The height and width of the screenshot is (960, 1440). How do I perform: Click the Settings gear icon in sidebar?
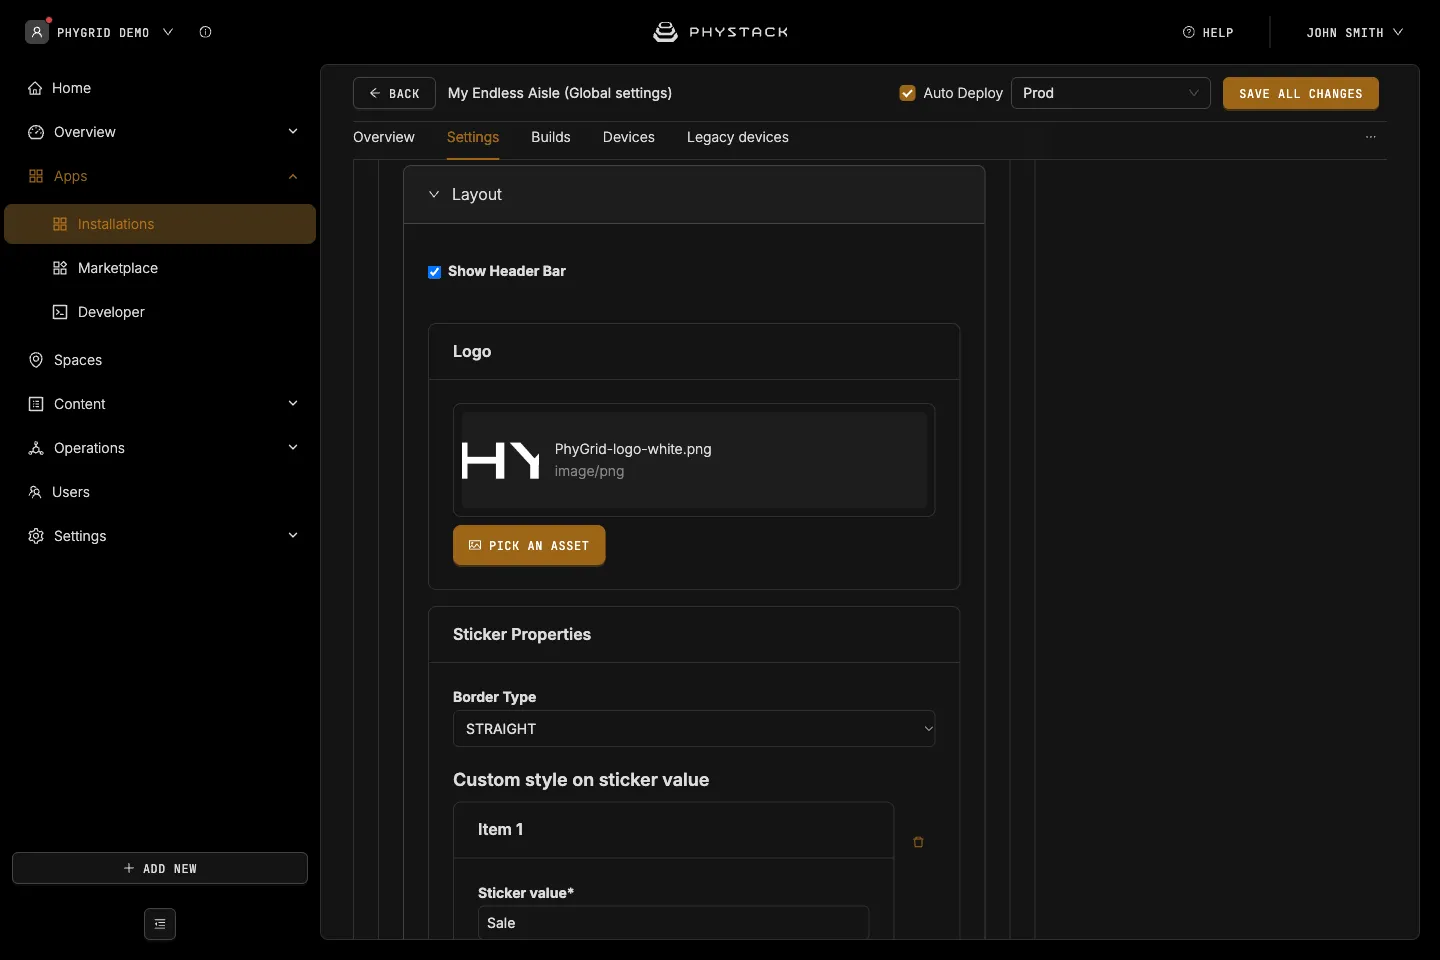pos(36,536)
